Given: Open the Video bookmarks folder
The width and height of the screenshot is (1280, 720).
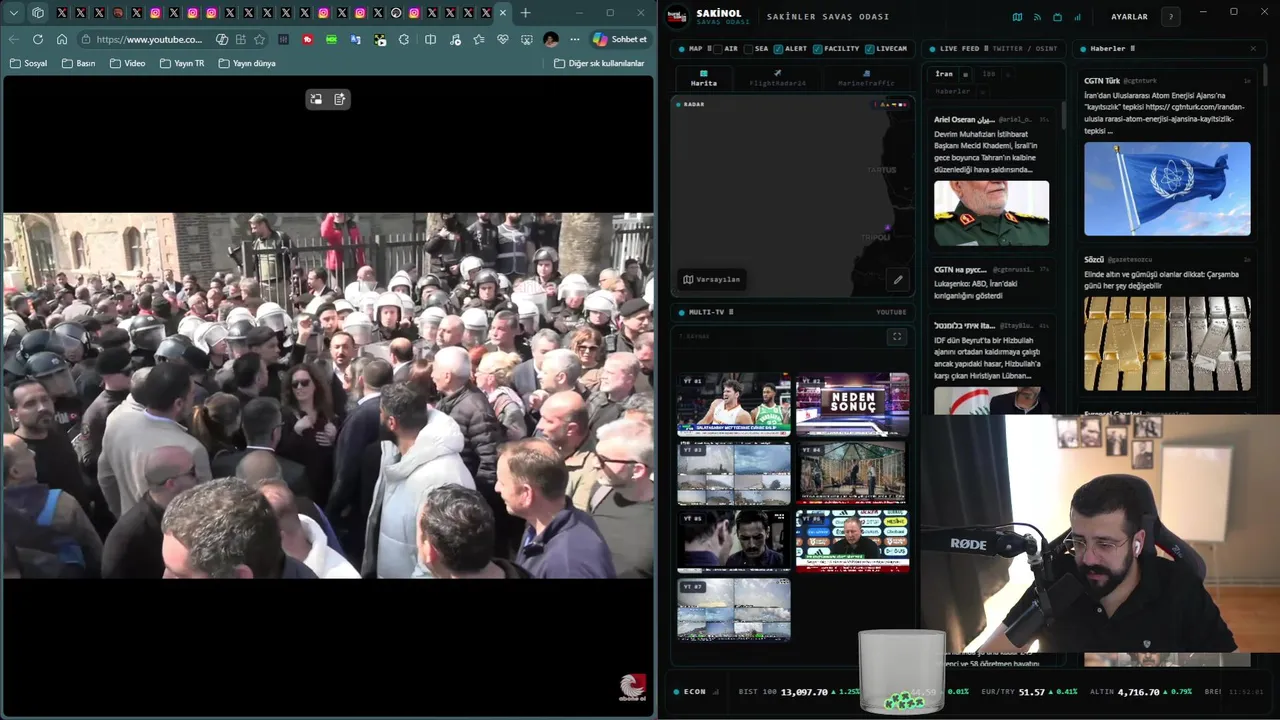Looking at the screenshot, I should tap(127, 63).
